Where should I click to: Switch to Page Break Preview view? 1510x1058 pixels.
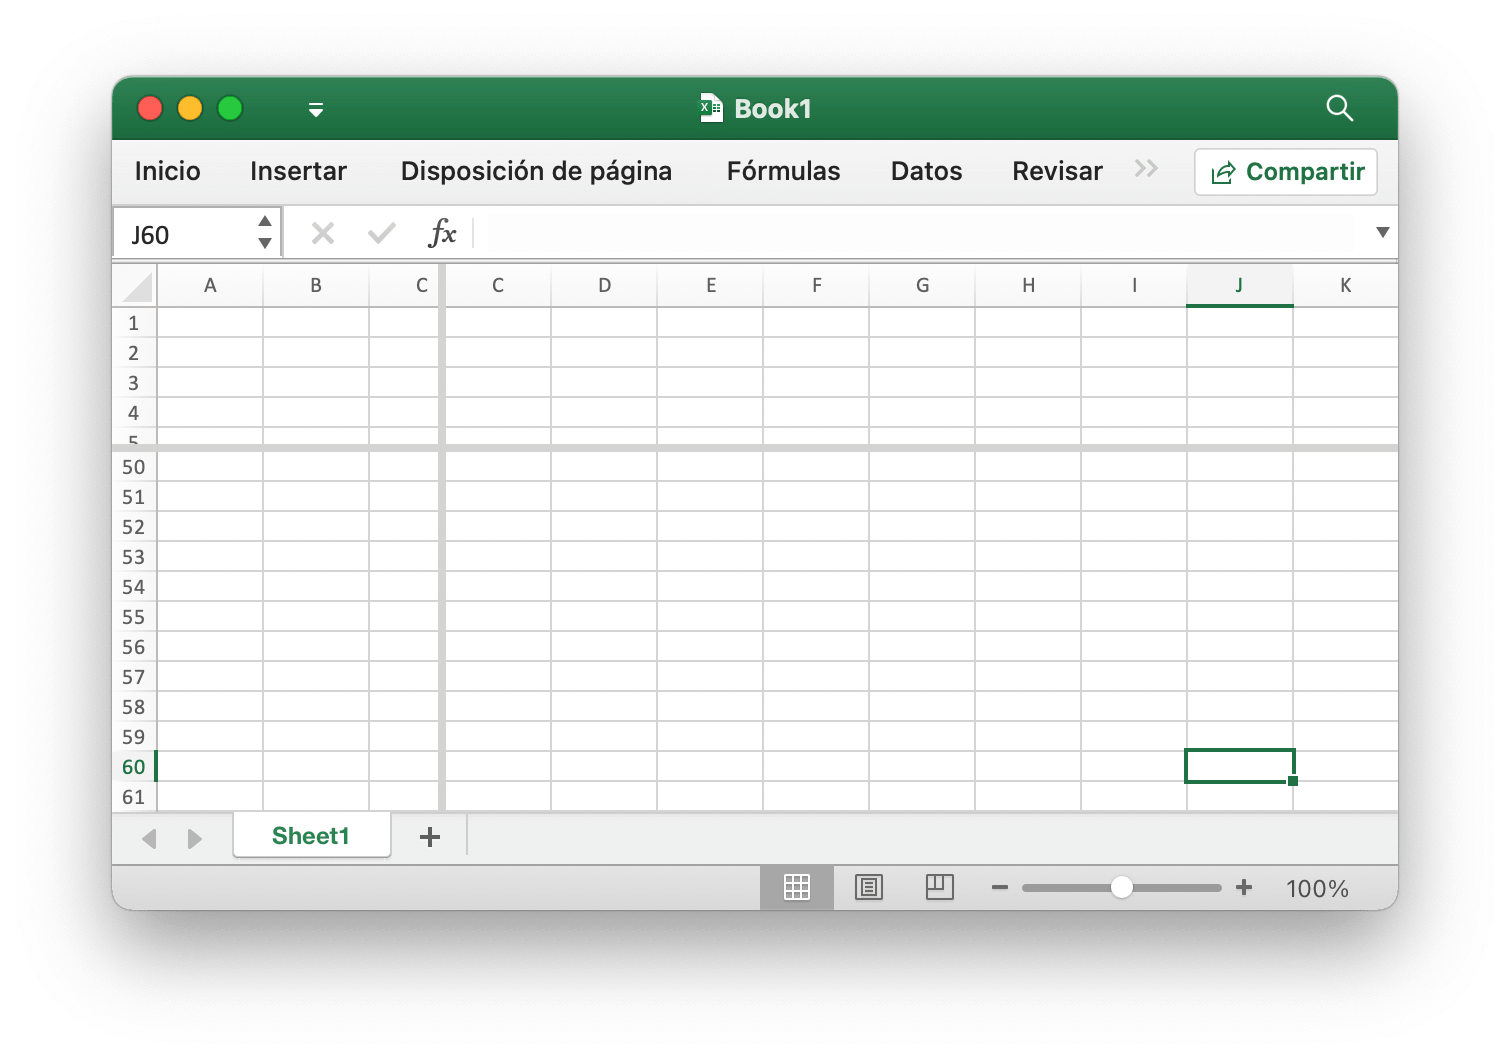tap(939, 887)
